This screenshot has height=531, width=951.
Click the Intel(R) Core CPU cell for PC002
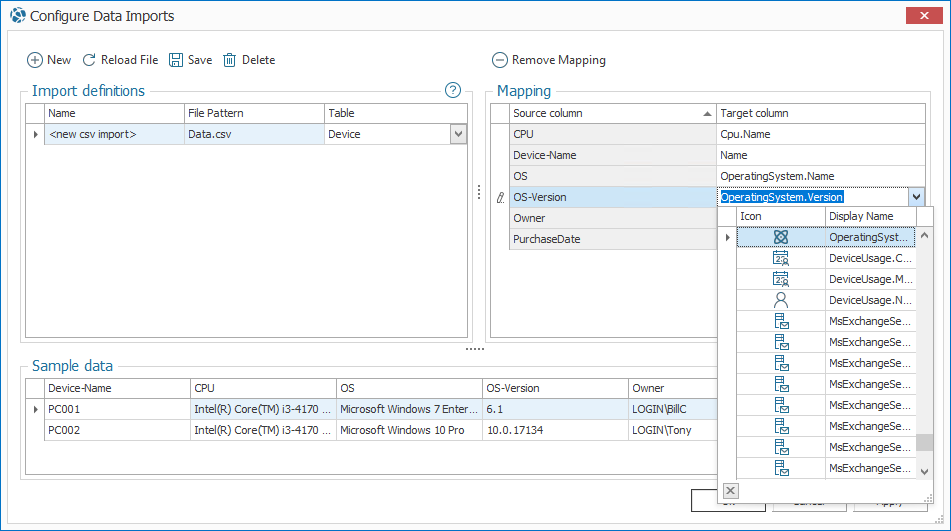coord(263,430)
